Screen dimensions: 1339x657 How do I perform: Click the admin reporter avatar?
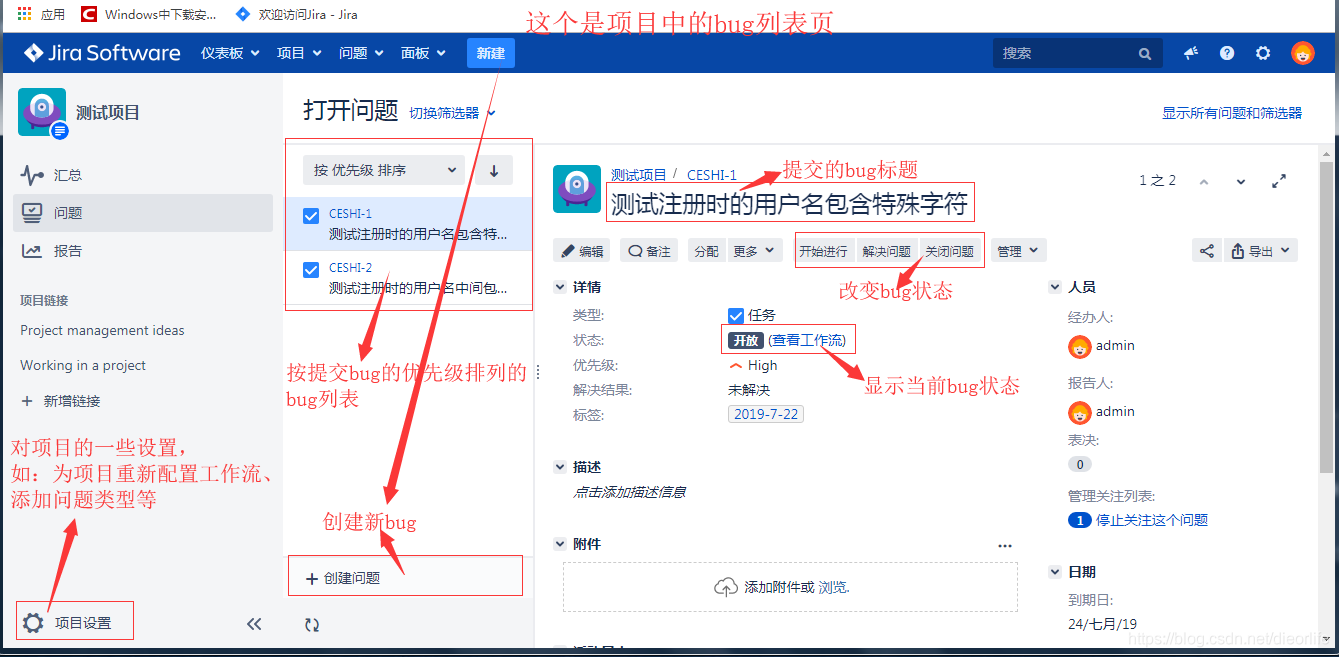(x=1079, y=412)
